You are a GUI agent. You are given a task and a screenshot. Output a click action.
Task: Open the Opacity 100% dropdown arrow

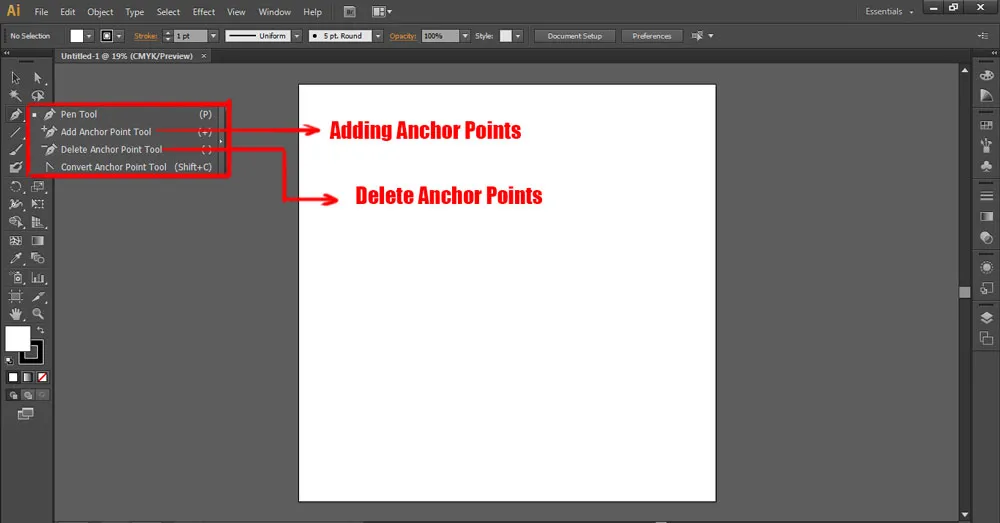coord(465,36)
